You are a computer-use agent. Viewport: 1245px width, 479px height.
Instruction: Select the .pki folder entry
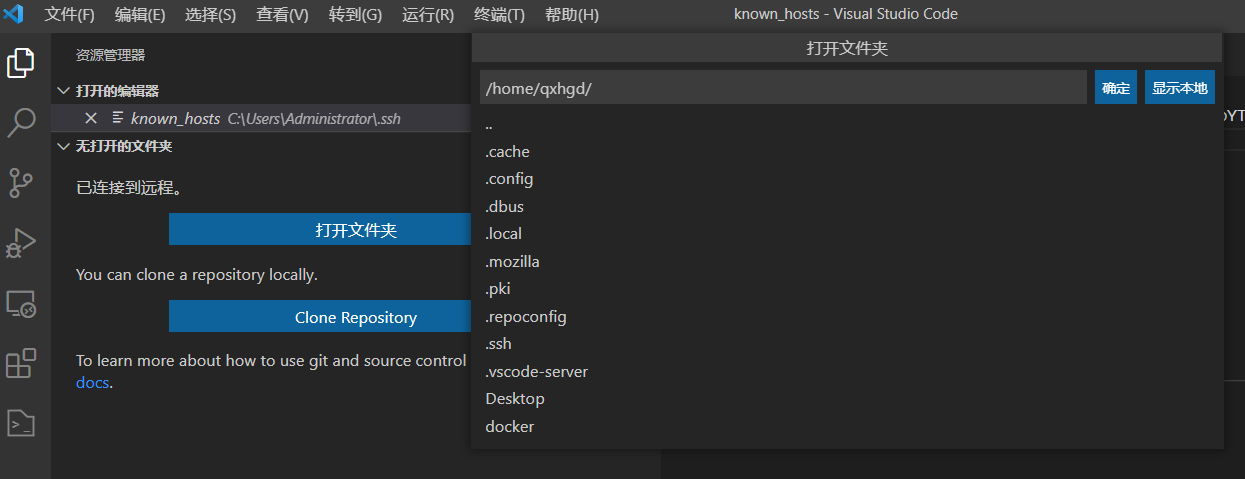(x=847, y=289)
